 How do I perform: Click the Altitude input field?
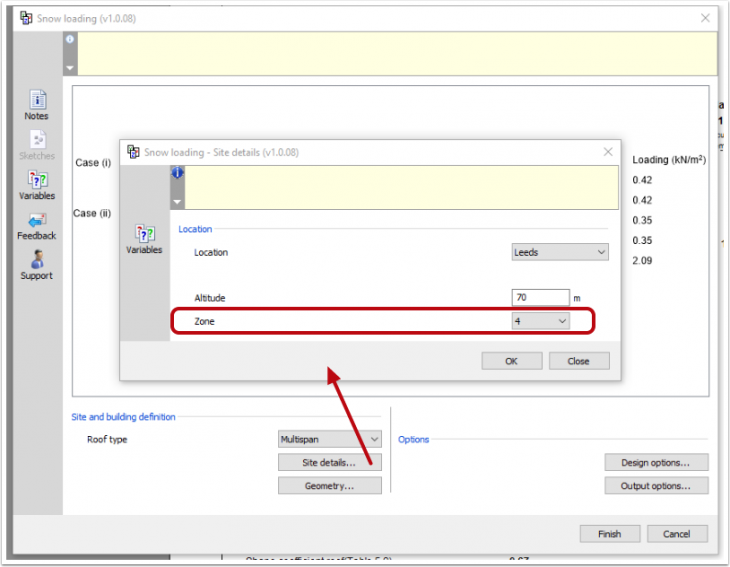[539, 298]
